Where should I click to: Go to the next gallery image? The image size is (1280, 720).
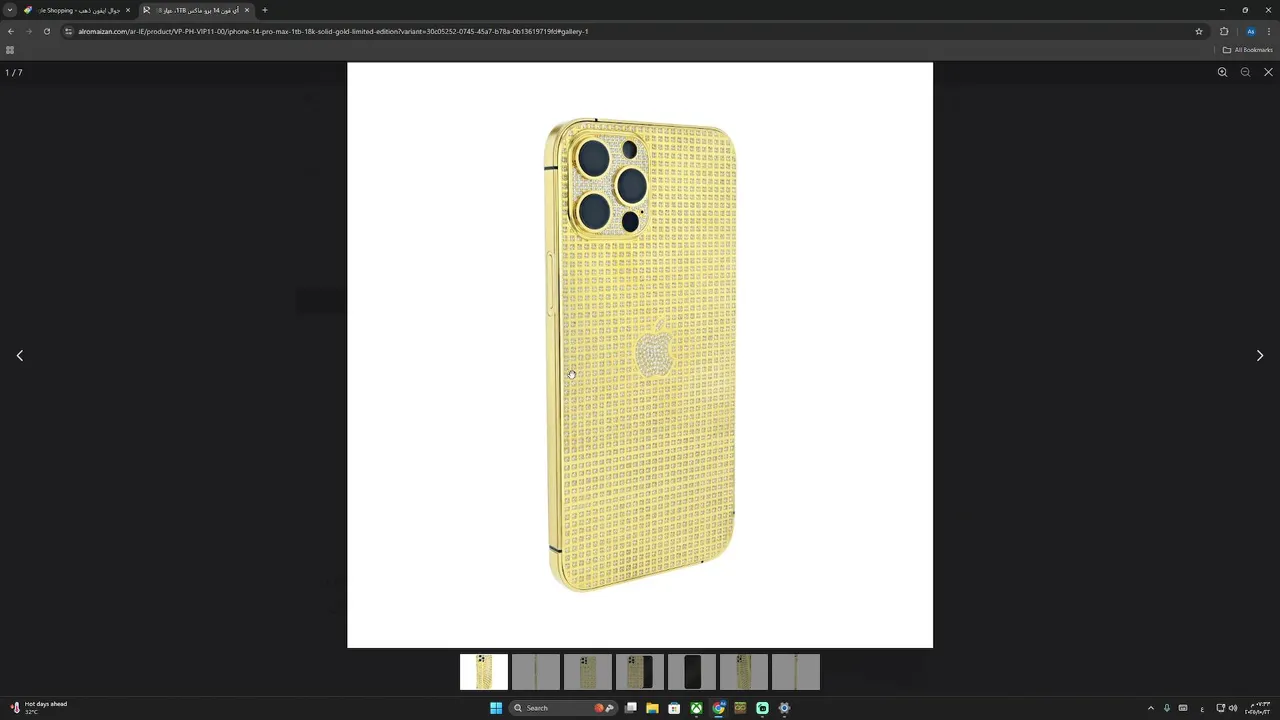click(x=1260, y=355)
